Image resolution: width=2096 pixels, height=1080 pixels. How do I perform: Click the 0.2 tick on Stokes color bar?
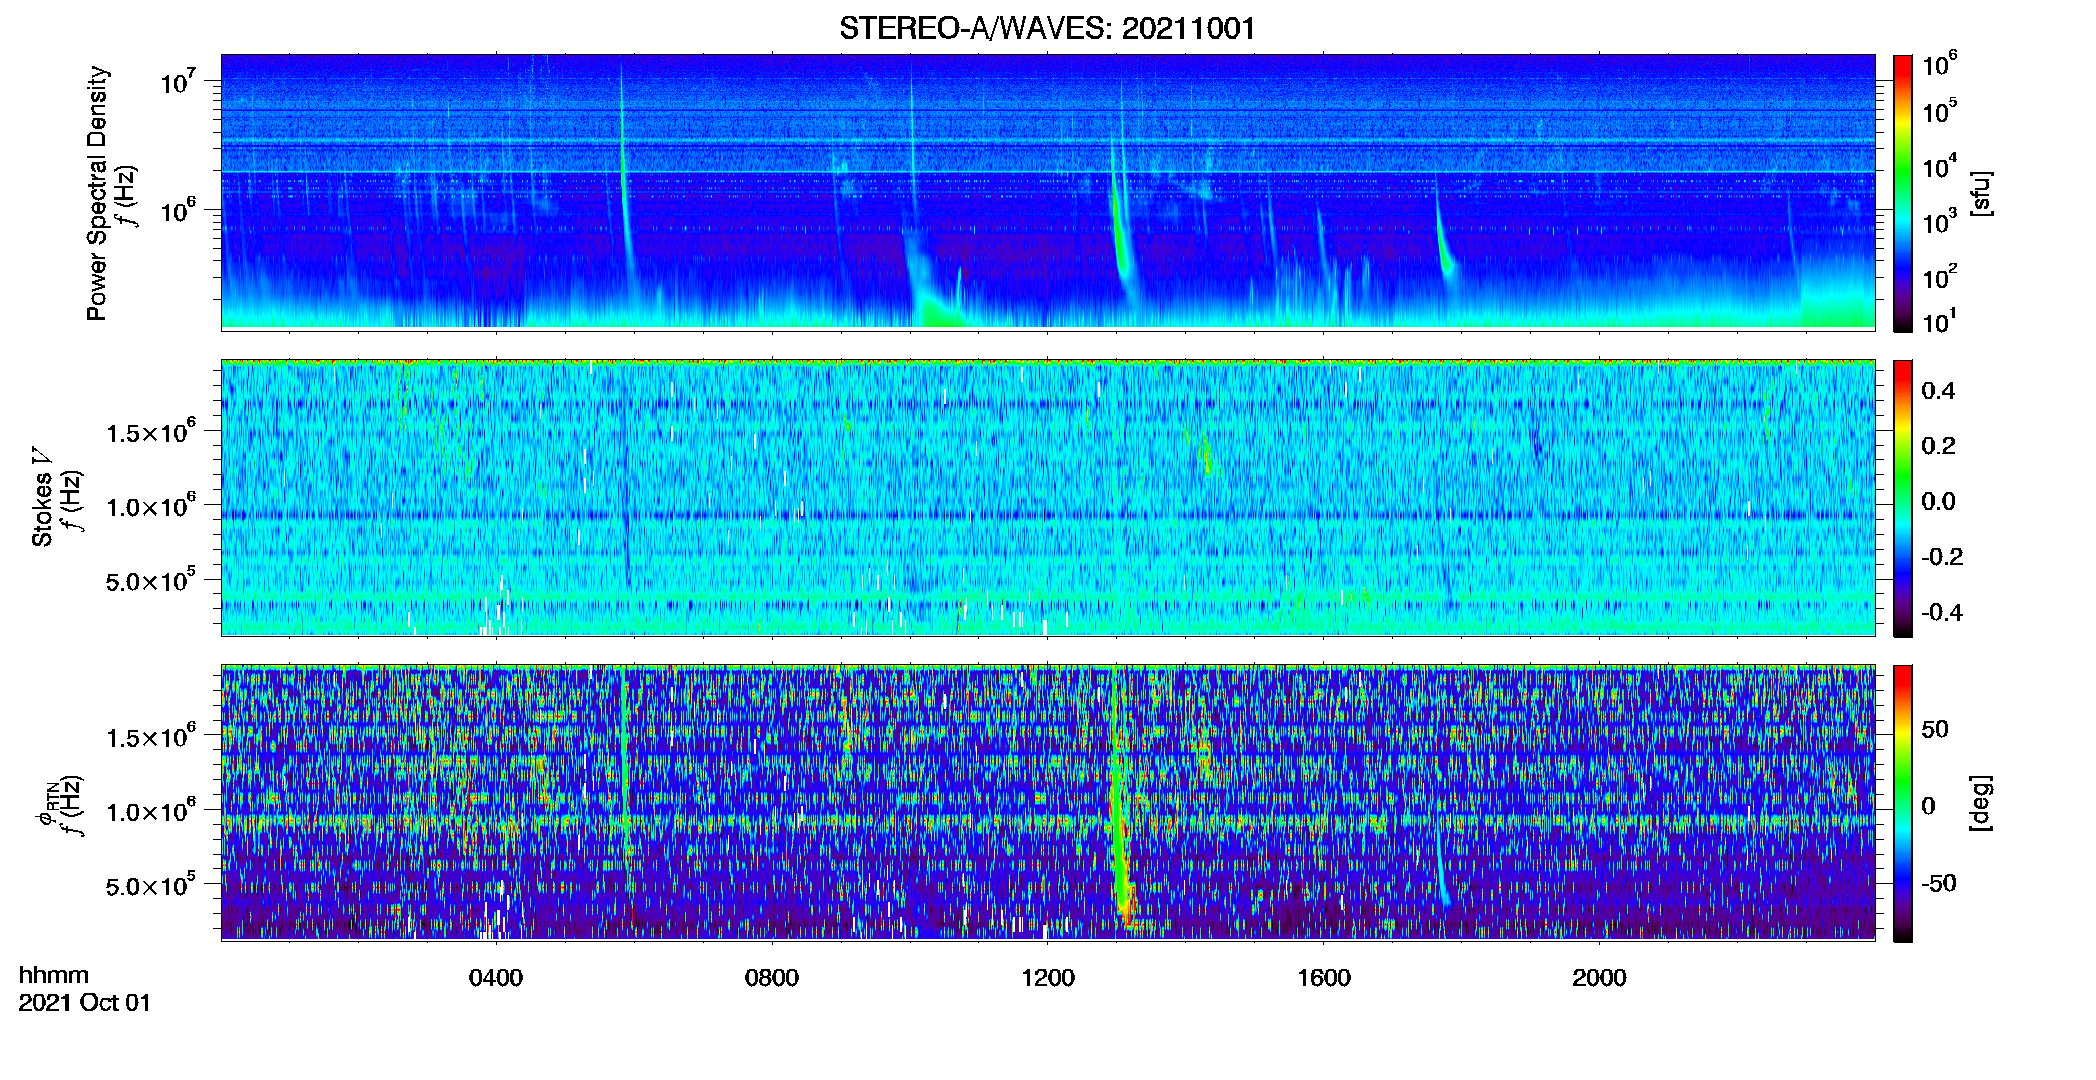1938,446
